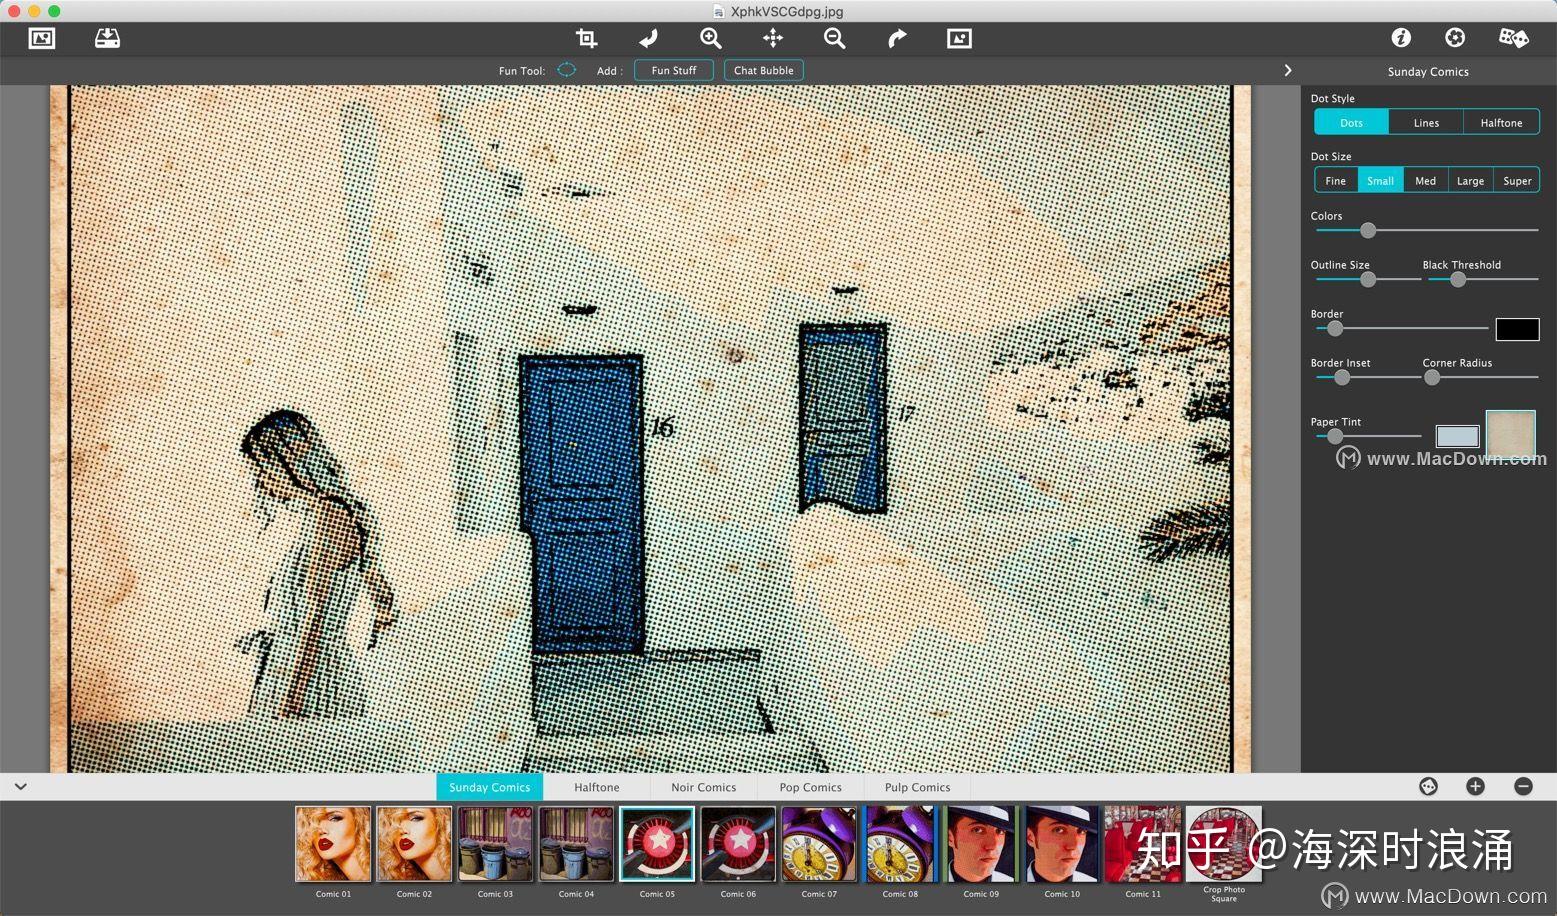Screen dimensions: 1557x916
Task: Select the Comic 01 preset thumbnail
Action: pos(333,844)
